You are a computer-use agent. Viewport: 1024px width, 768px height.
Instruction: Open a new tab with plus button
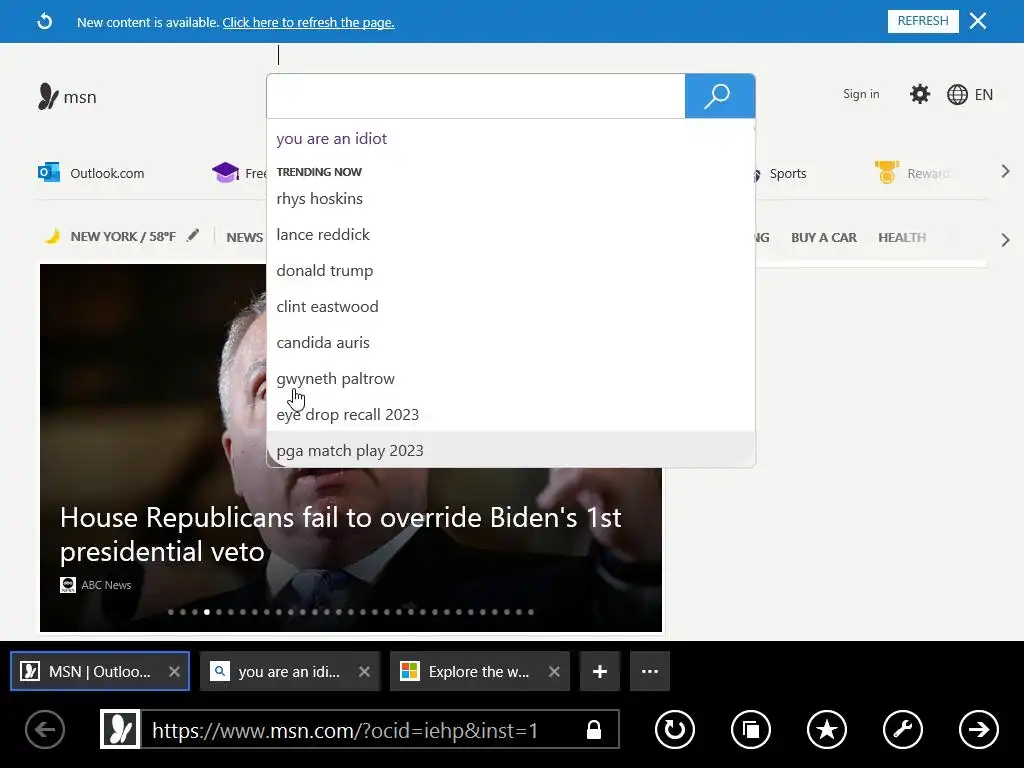click(x=600, y=671)
